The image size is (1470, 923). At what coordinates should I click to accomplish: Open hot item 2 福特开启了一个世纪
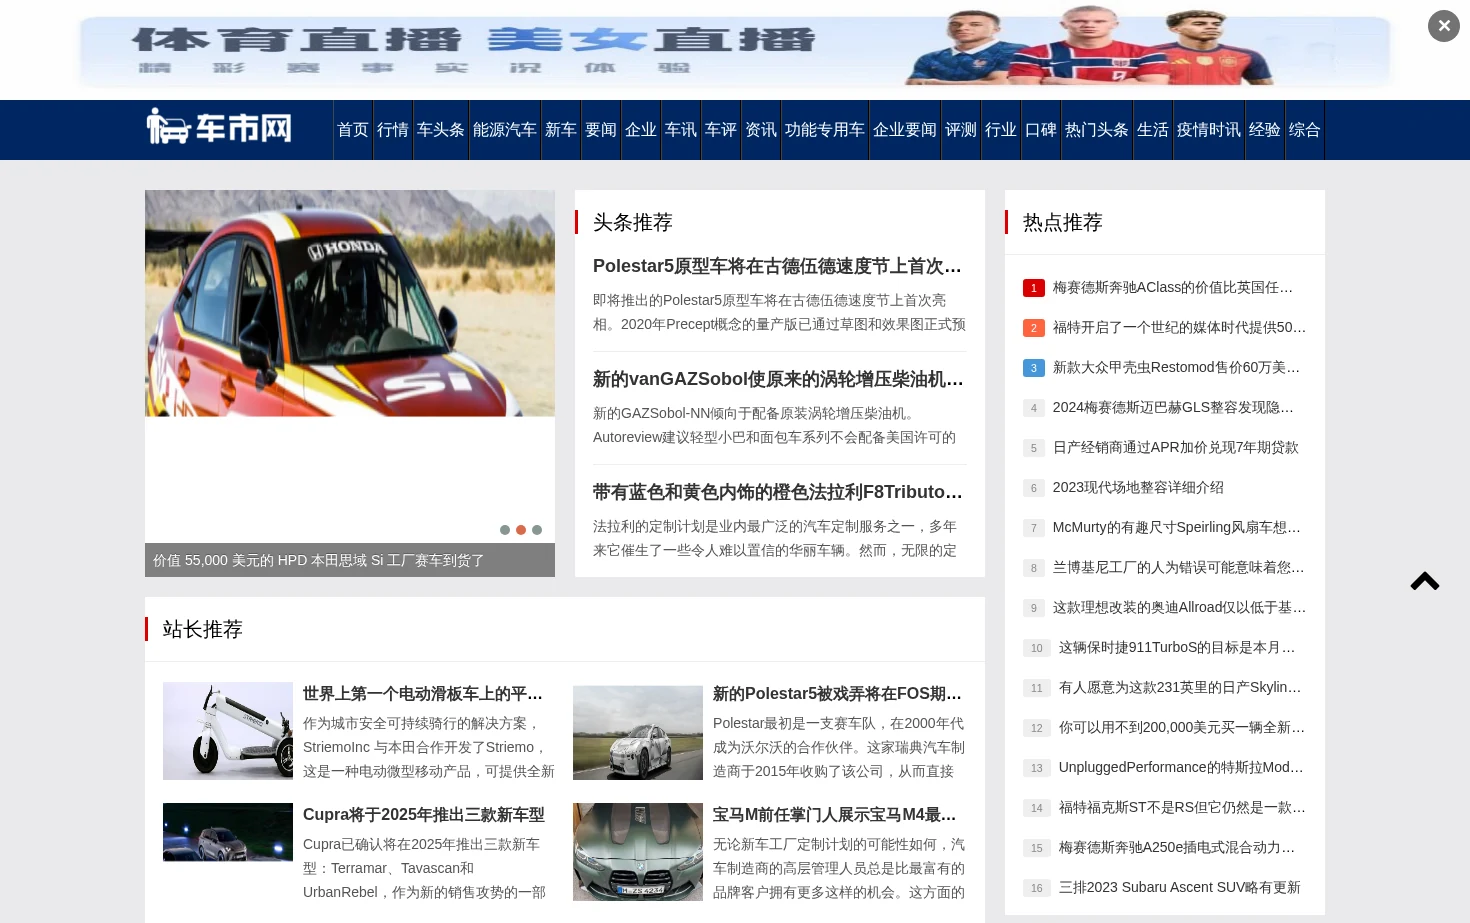click(x=1180, y=327)
